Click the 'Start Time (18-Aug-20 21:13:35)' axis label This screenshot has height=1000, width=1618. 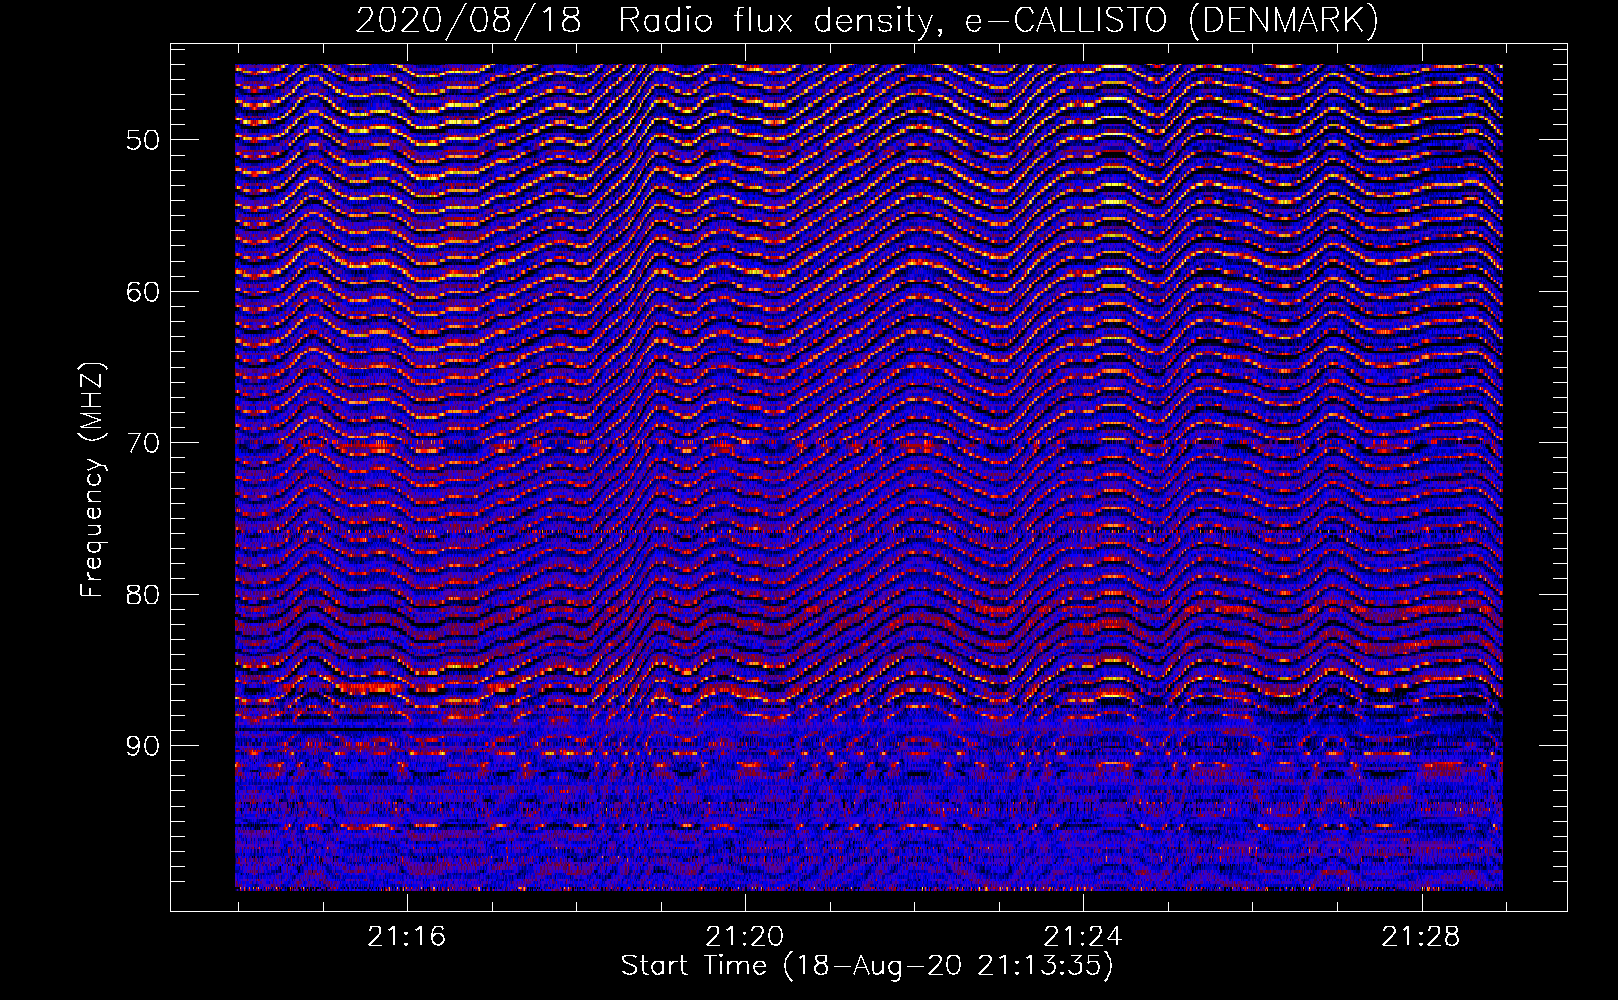pyautogui.click(x=867, y=966)
